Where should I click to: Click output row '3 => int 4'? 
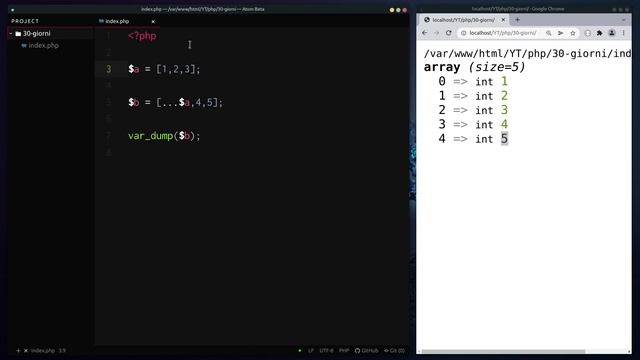[473, 124]
